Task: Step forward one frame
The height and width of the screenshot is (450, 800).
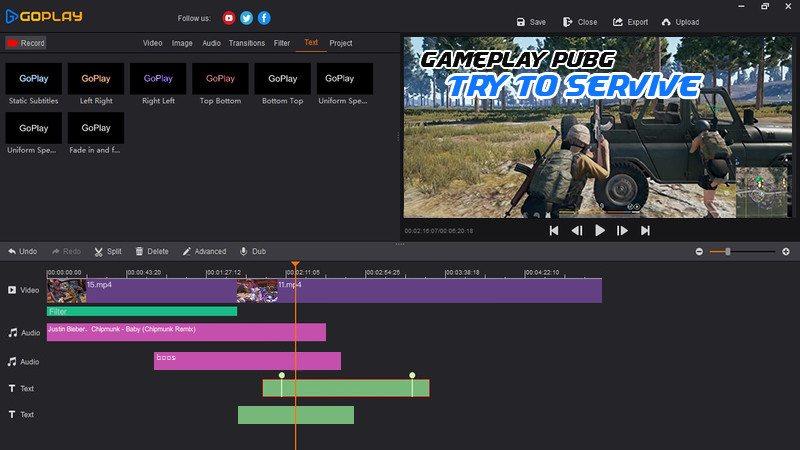Action: pyautogui.click(x=622, y=231)
